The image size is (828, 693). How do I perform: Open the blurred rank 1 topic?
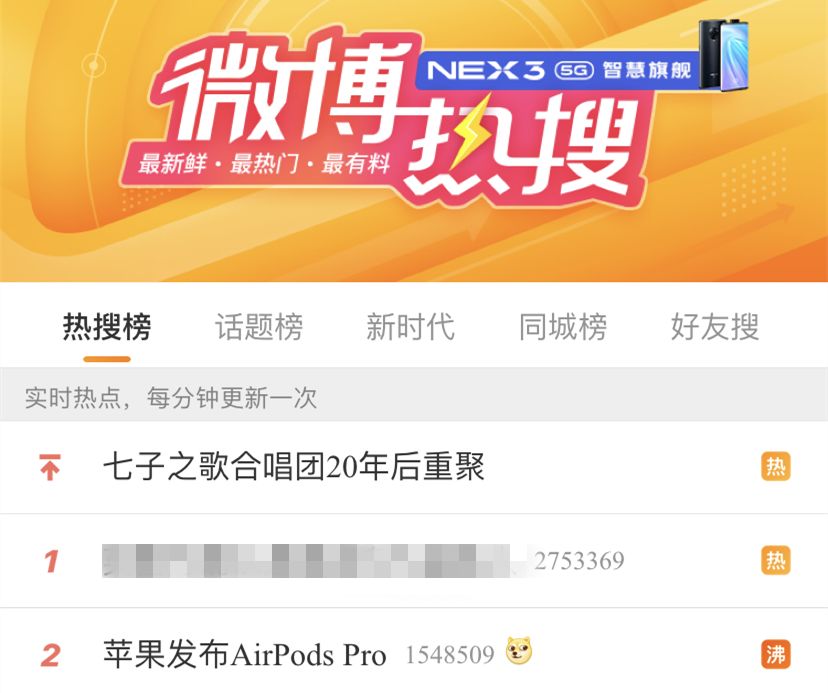306,560
